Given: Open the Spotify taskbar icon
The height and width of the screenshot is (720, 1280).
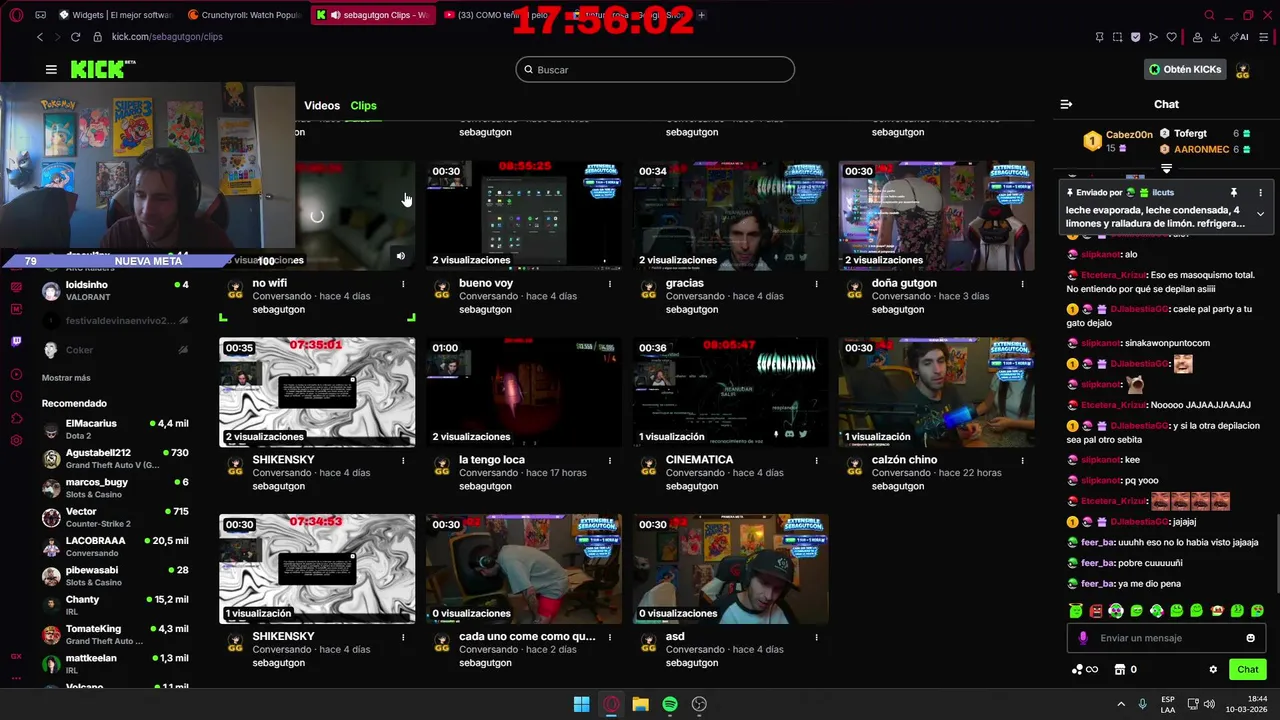Looking at the screenshot, I should point(670,704).
